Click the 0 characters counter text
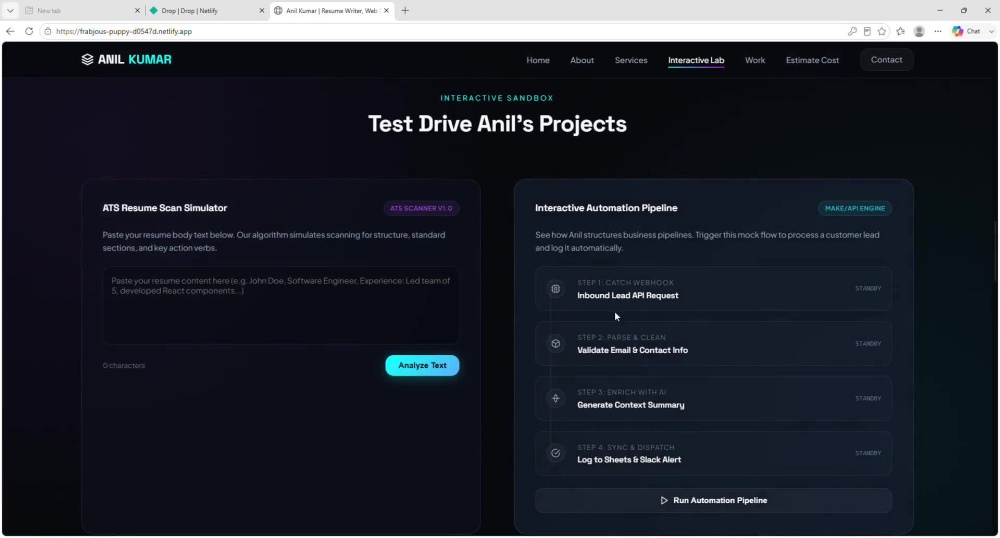The image size is (1000, 538). click(x=124, y=365)
